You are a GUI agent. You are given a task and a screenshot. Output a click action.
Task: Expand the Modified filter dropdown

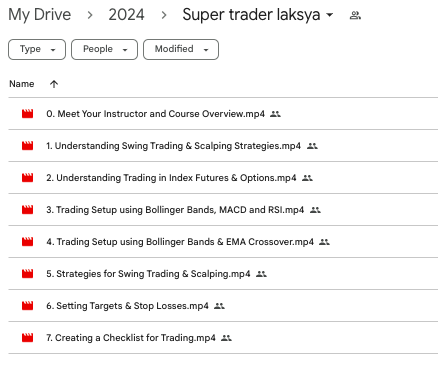click(181, 49)
